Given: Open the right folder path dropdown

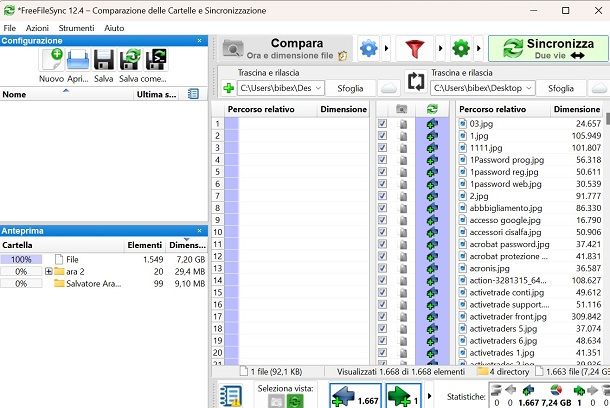Looking at the screenshot, I should pyautogui.click(x=529, y=88).
